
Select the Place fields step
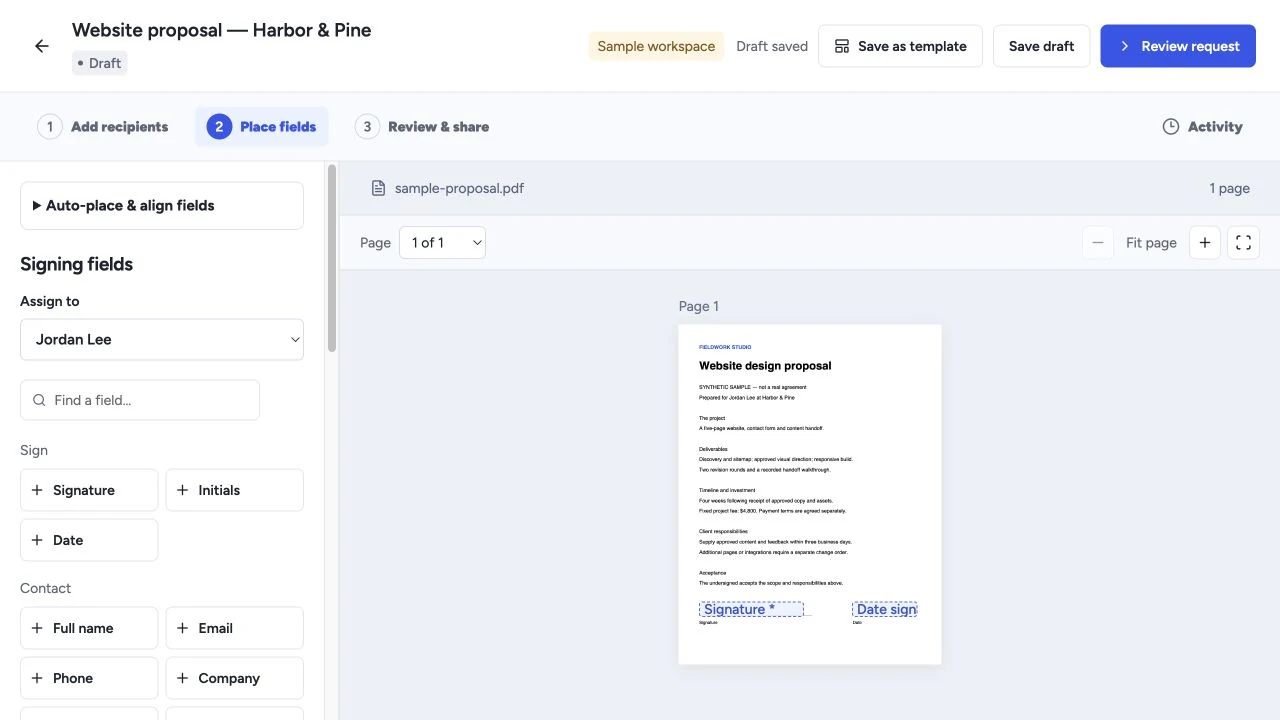click(261, 127)
